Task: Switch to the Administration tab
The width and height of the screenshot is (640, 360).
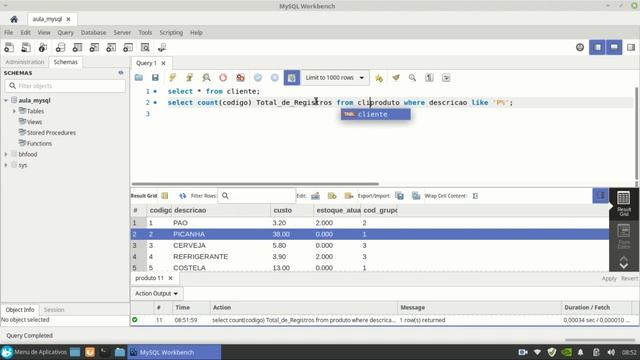Action: pos(24,62)
